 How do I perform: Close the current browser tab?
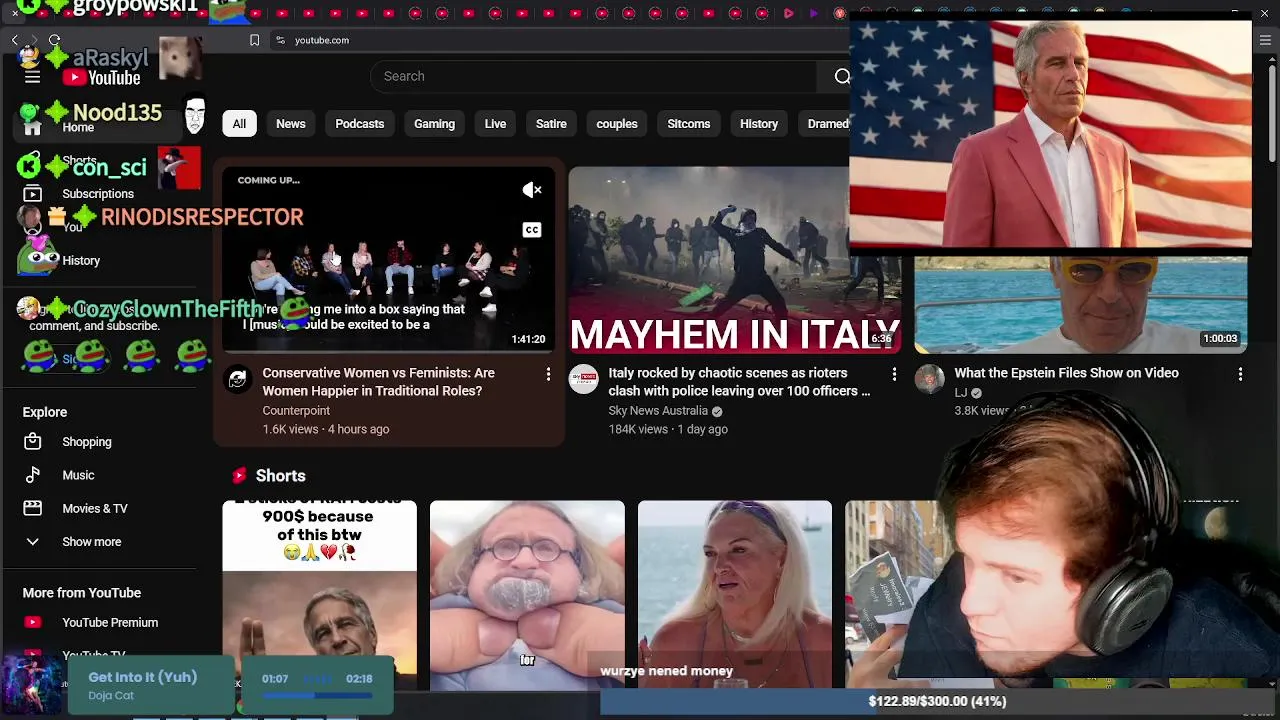[x=14, y=13]
